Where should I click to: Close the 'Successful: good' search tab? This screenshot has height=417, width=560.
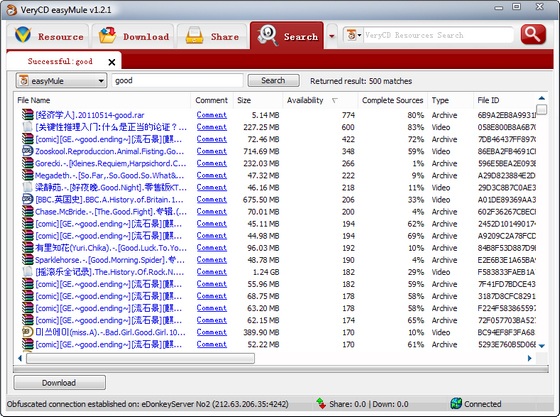click(x=112, y=62)
